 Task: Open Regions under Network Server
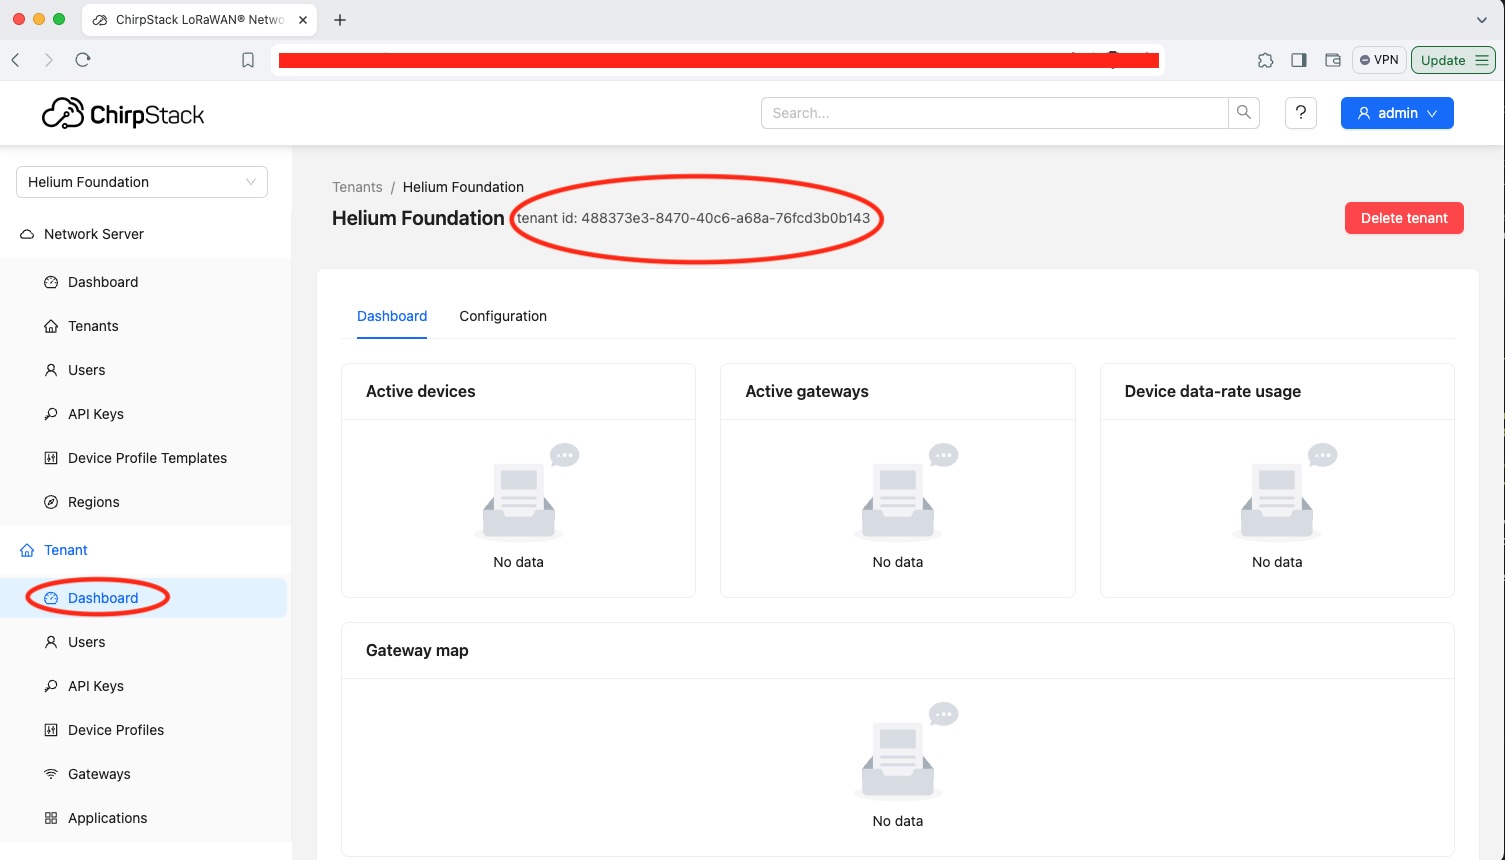pyautogui.click(x=93, y=502)
